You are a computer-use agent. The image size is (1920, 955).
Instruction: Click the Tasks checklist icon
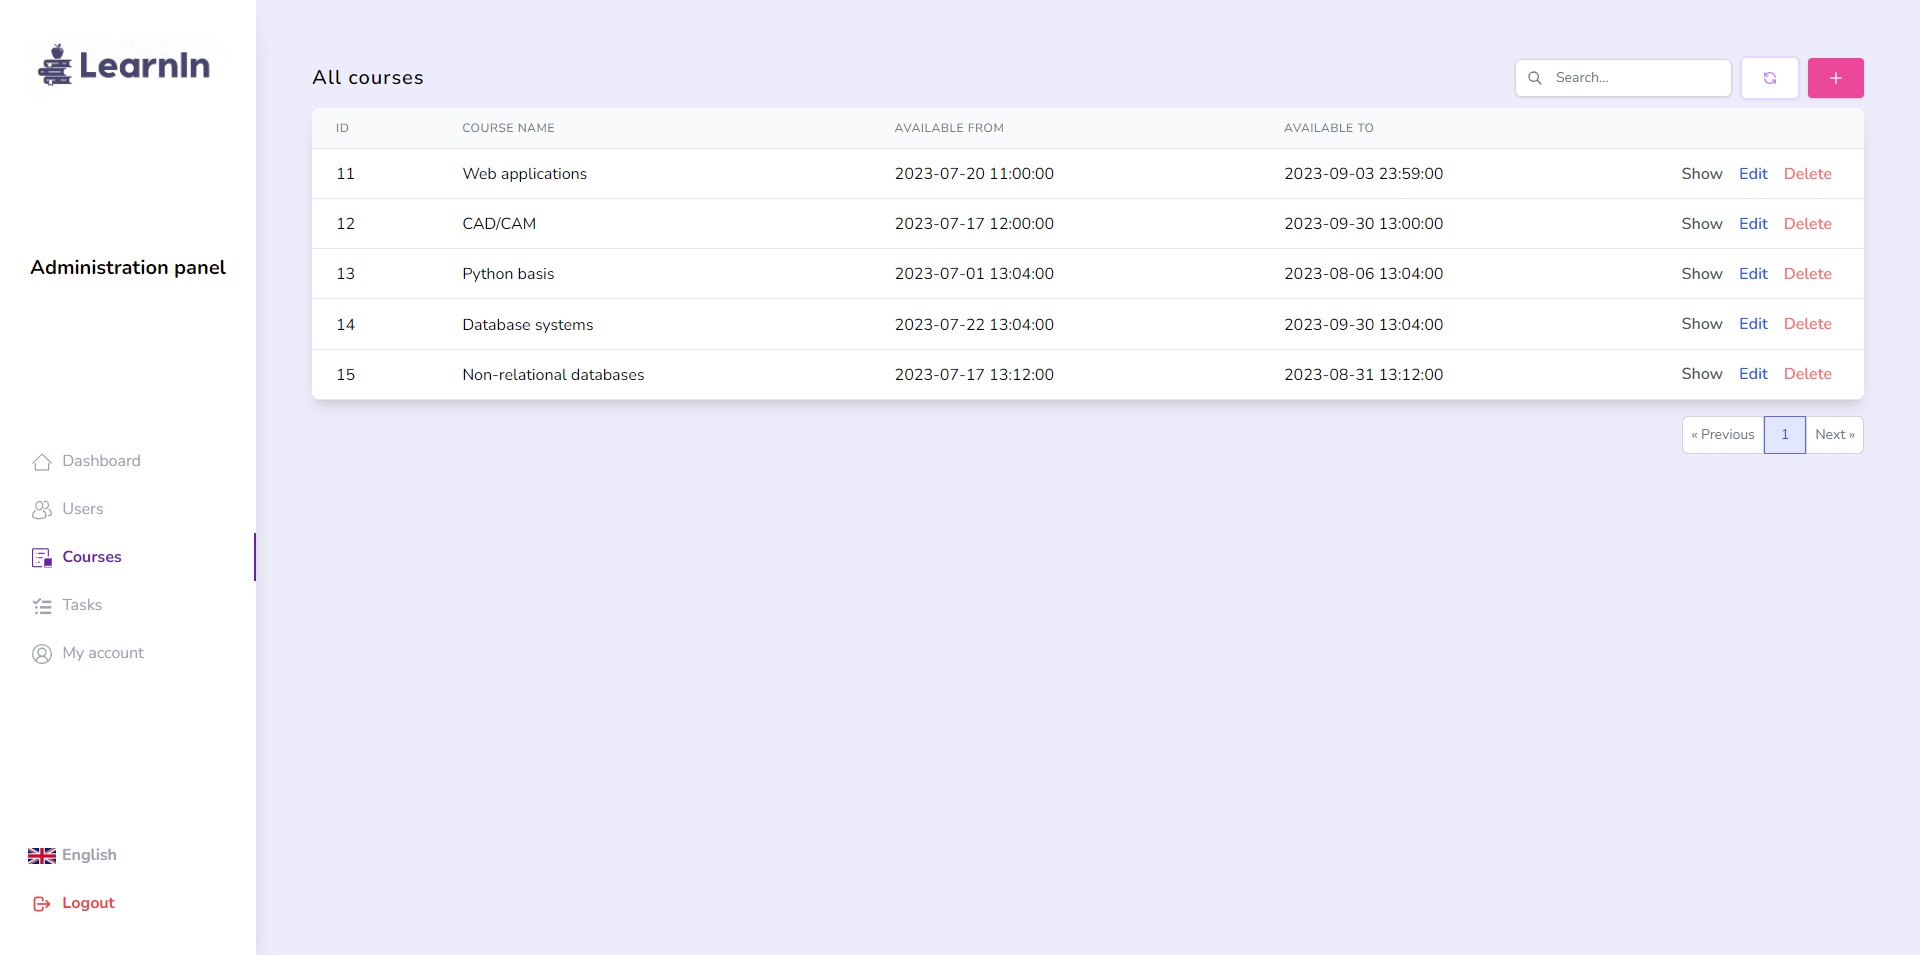tap(42, 605)
